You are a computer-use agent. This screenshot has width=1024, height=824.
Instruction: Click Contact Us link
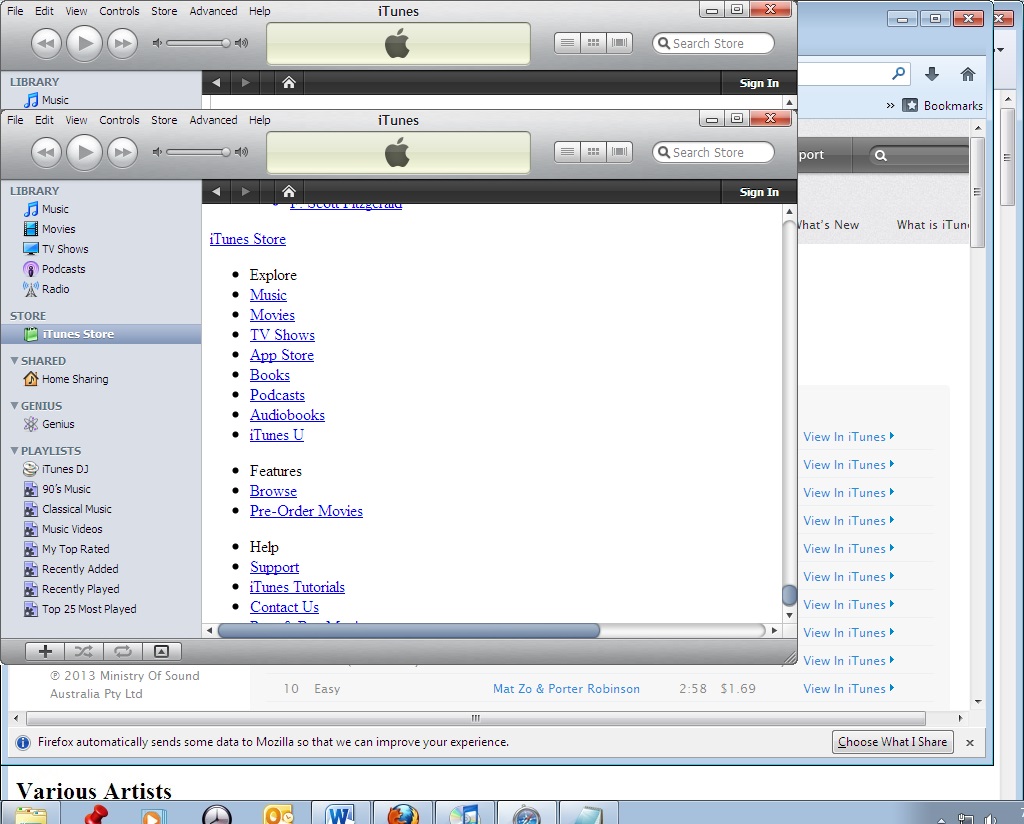[284, 607]
